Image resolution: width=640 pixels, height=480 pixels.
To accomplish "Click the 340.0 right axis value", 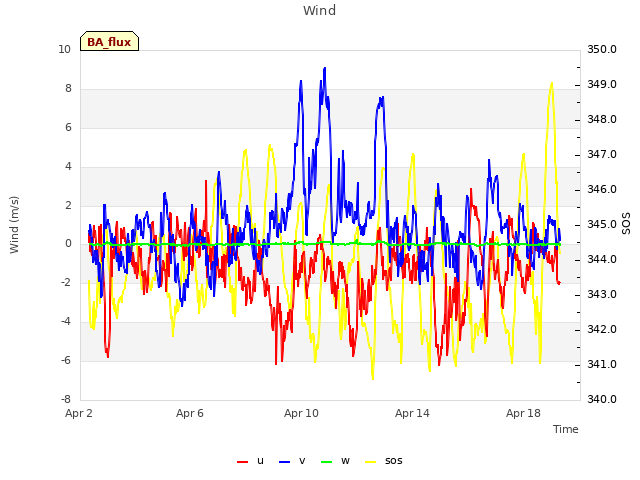I will pyautogui.click(x=602, y=399).
